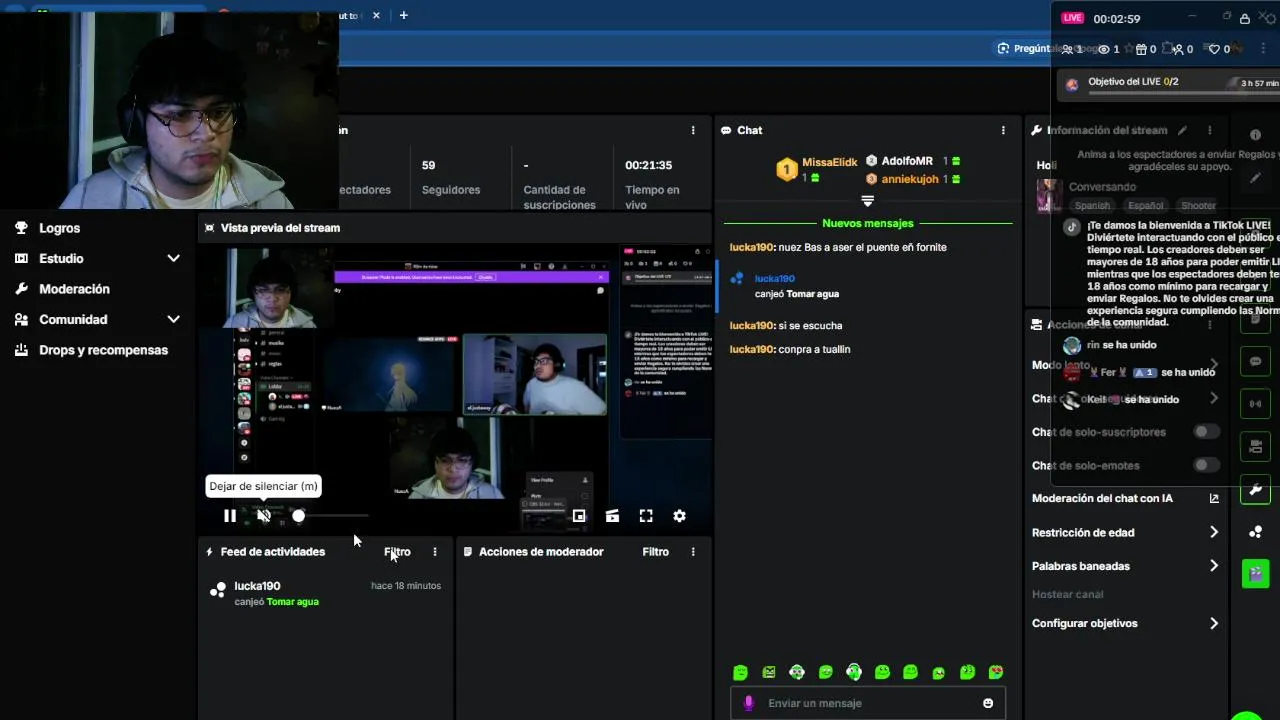This screenshot has width=1280, height=720.
Task: Open new browser tab plus button
Action: point(404,15)
